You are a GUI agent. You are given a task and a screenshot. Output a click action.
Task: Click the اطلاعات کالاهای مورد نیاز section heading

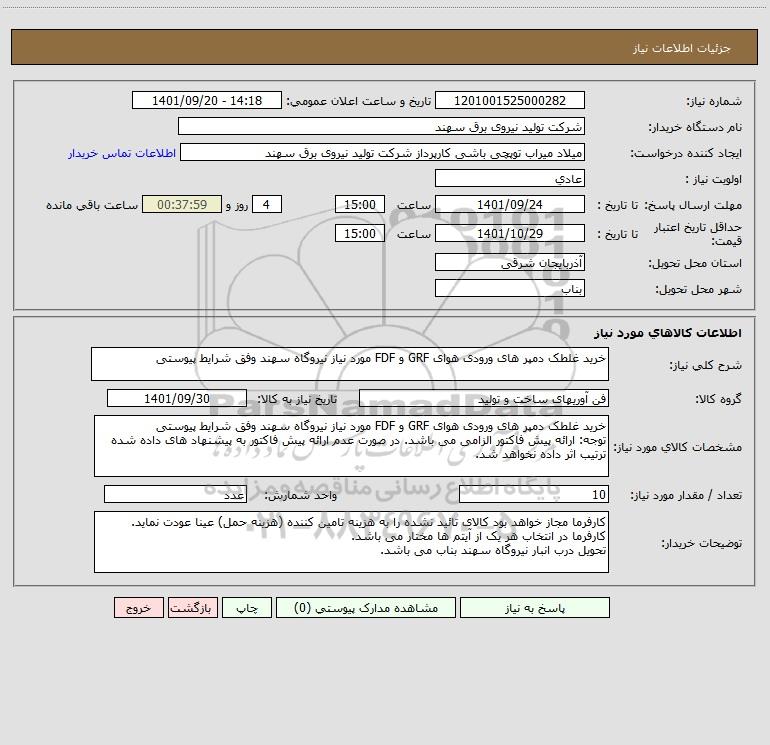coord(667,333)
